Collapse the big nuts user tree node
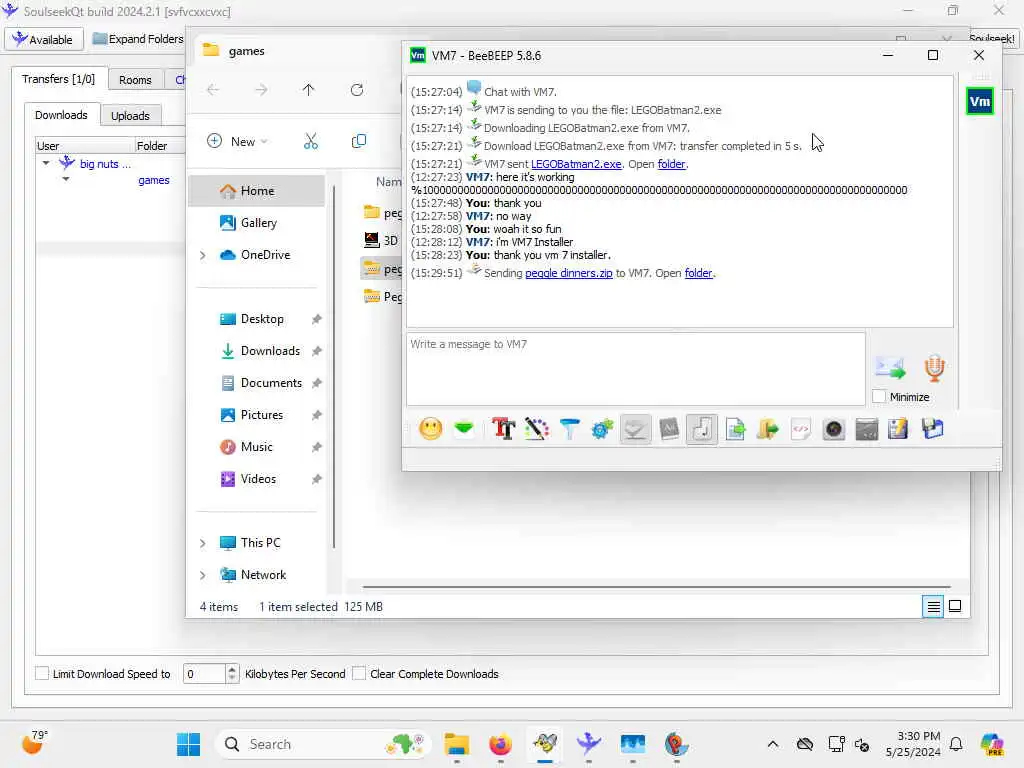 pyautogui.click(x=46, y=163)
